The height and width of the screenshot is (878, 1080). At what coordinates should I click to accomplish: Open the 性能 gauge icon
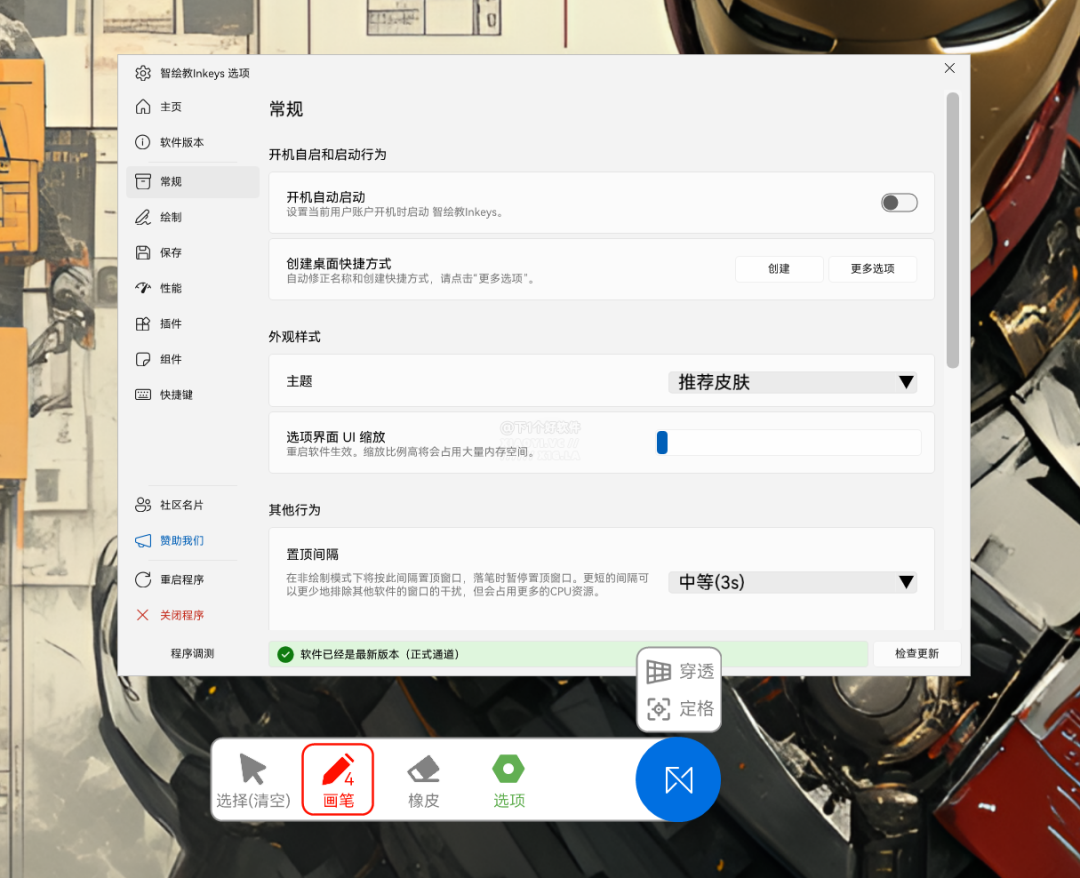[143, 288]
